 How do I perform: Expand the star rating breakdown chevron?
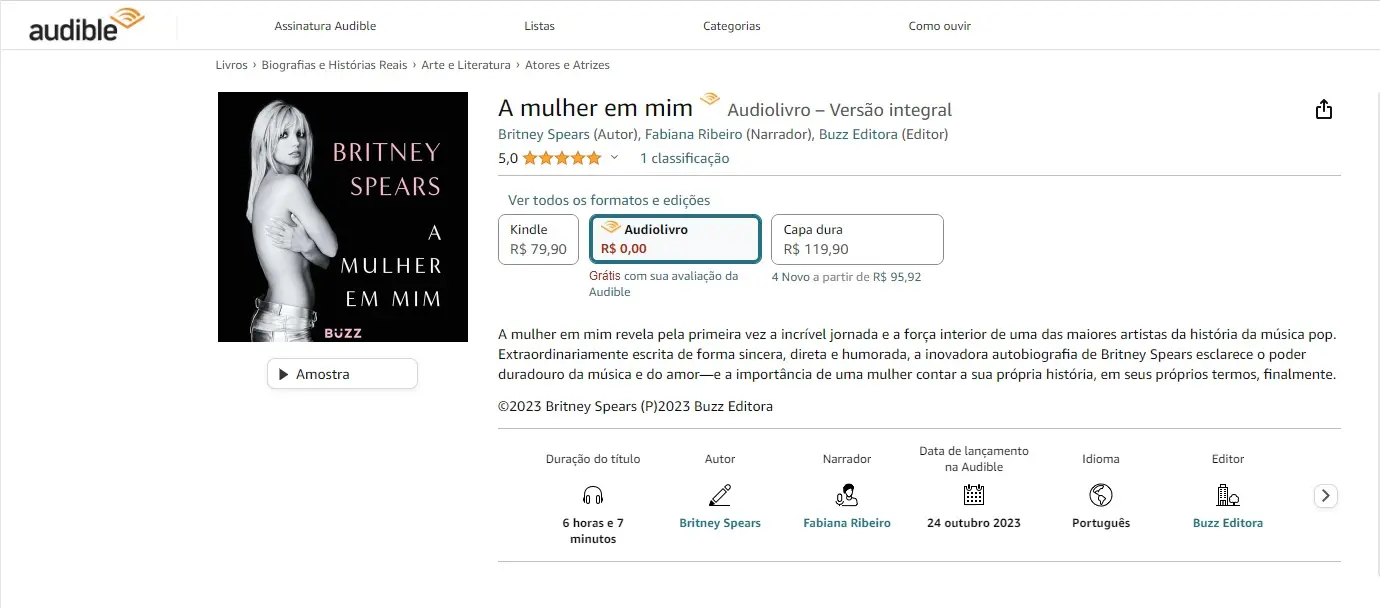tap(615, 158)
